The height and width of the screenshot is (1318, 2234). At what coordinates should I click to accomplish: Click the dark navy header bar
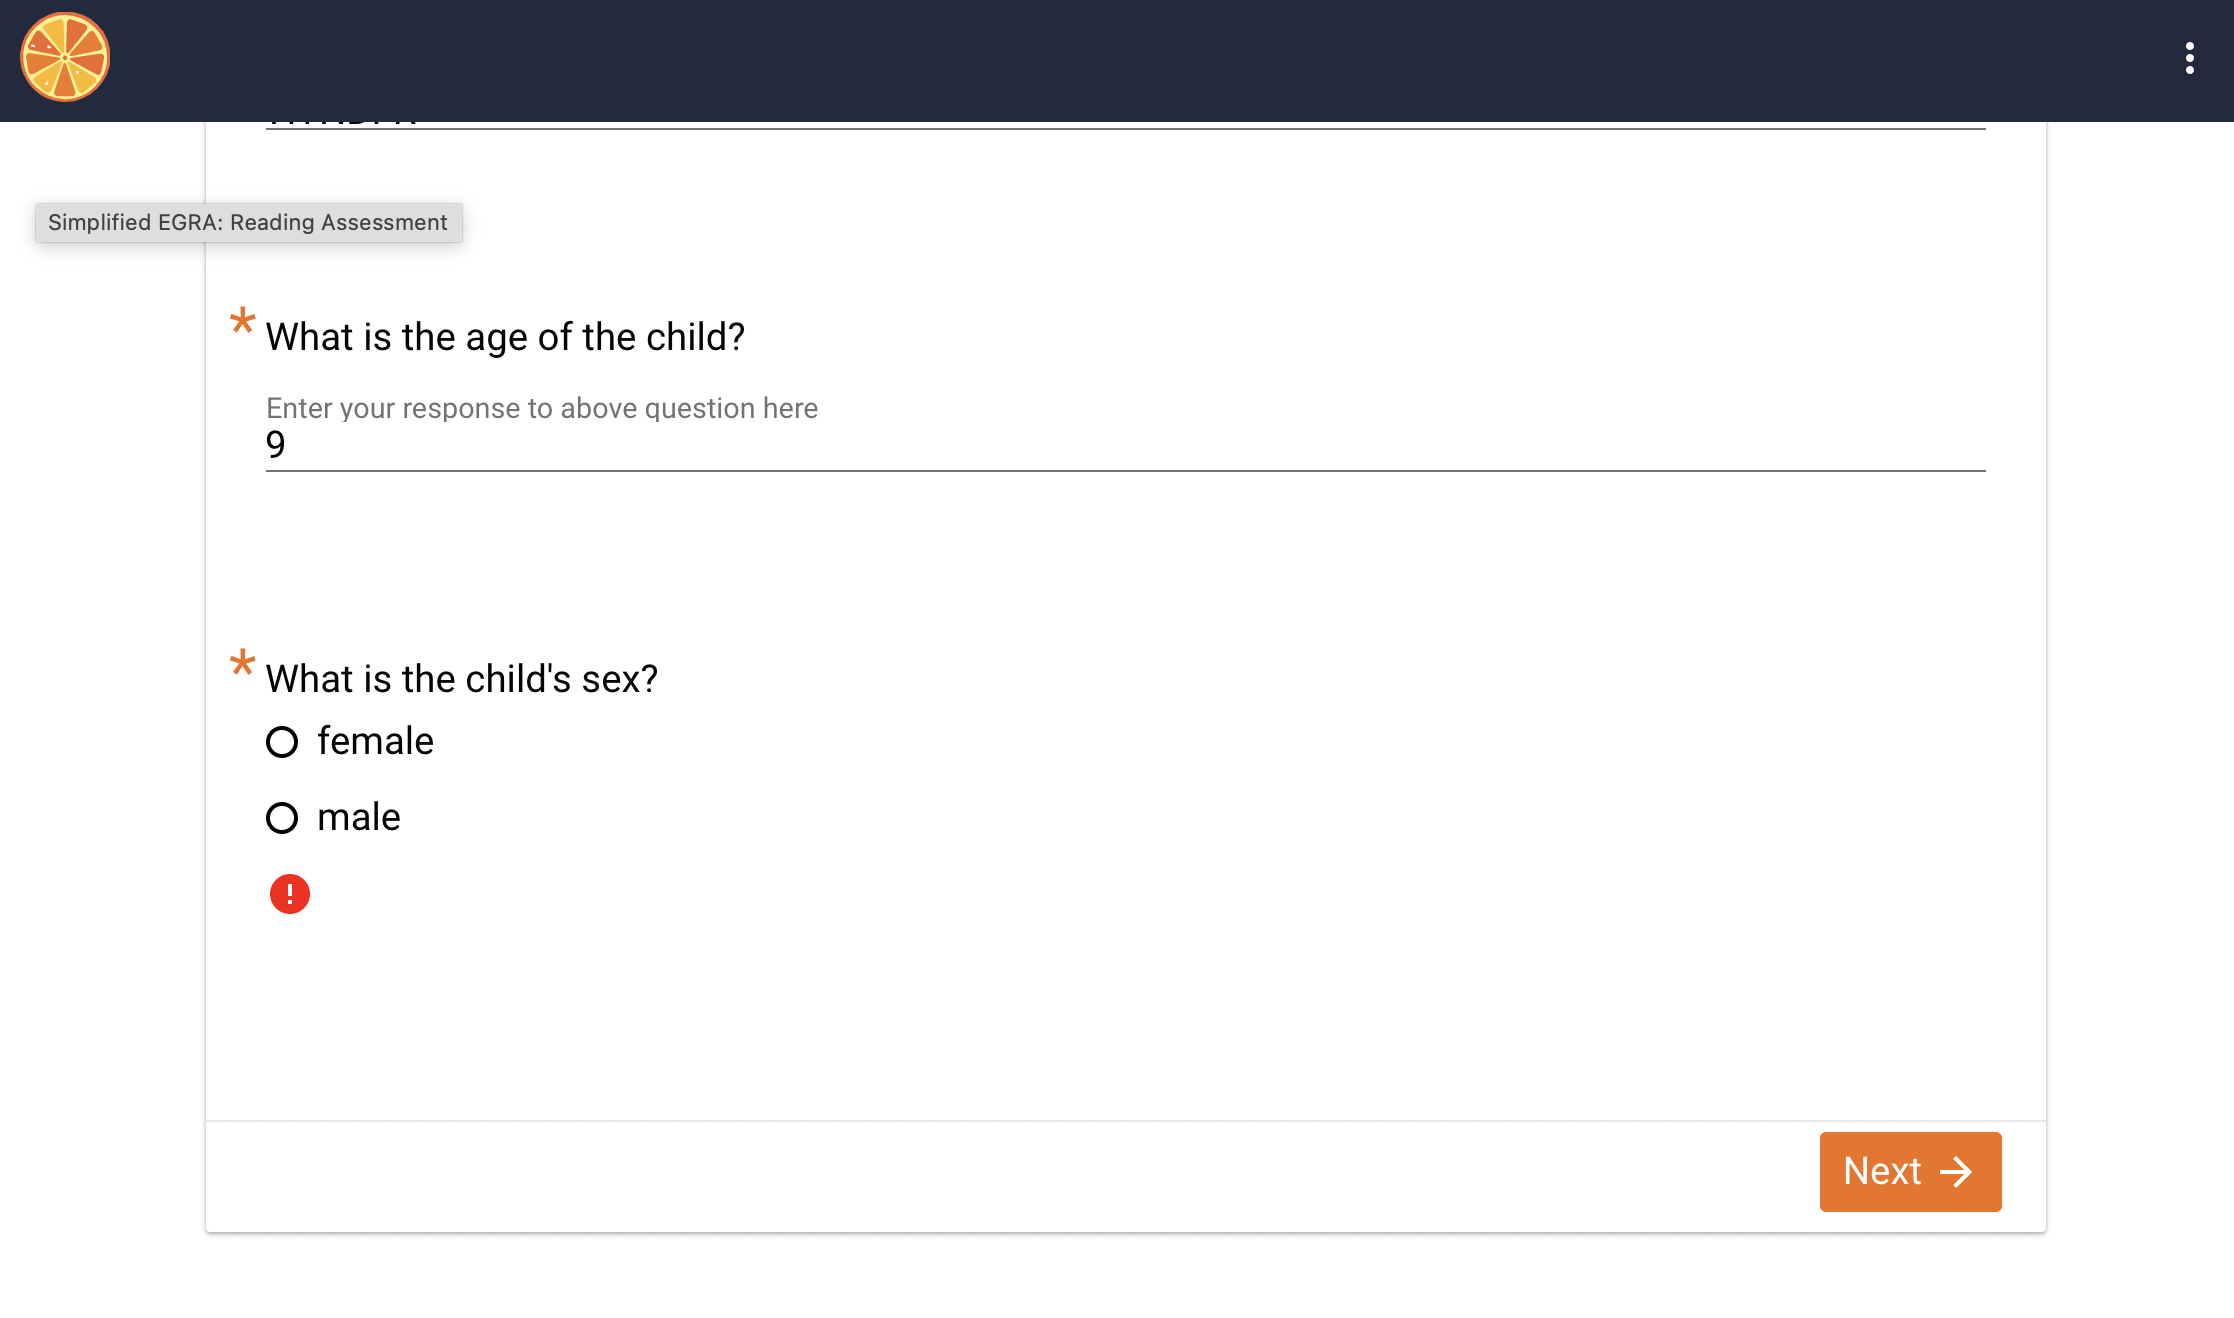click(x=1117, y=60)
